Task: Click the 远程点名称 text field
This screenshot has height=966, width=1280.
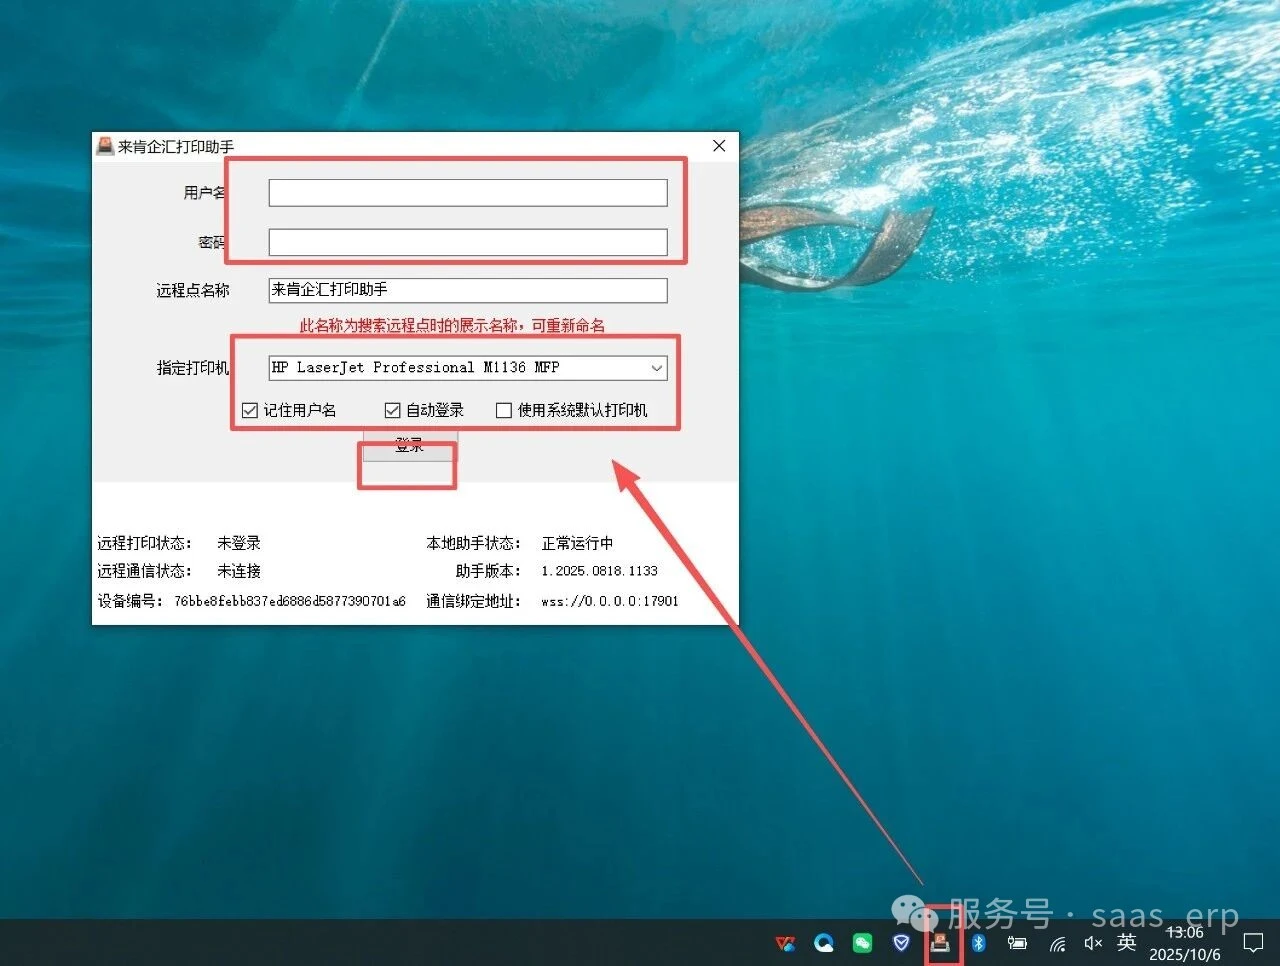Action: (467, 290)
